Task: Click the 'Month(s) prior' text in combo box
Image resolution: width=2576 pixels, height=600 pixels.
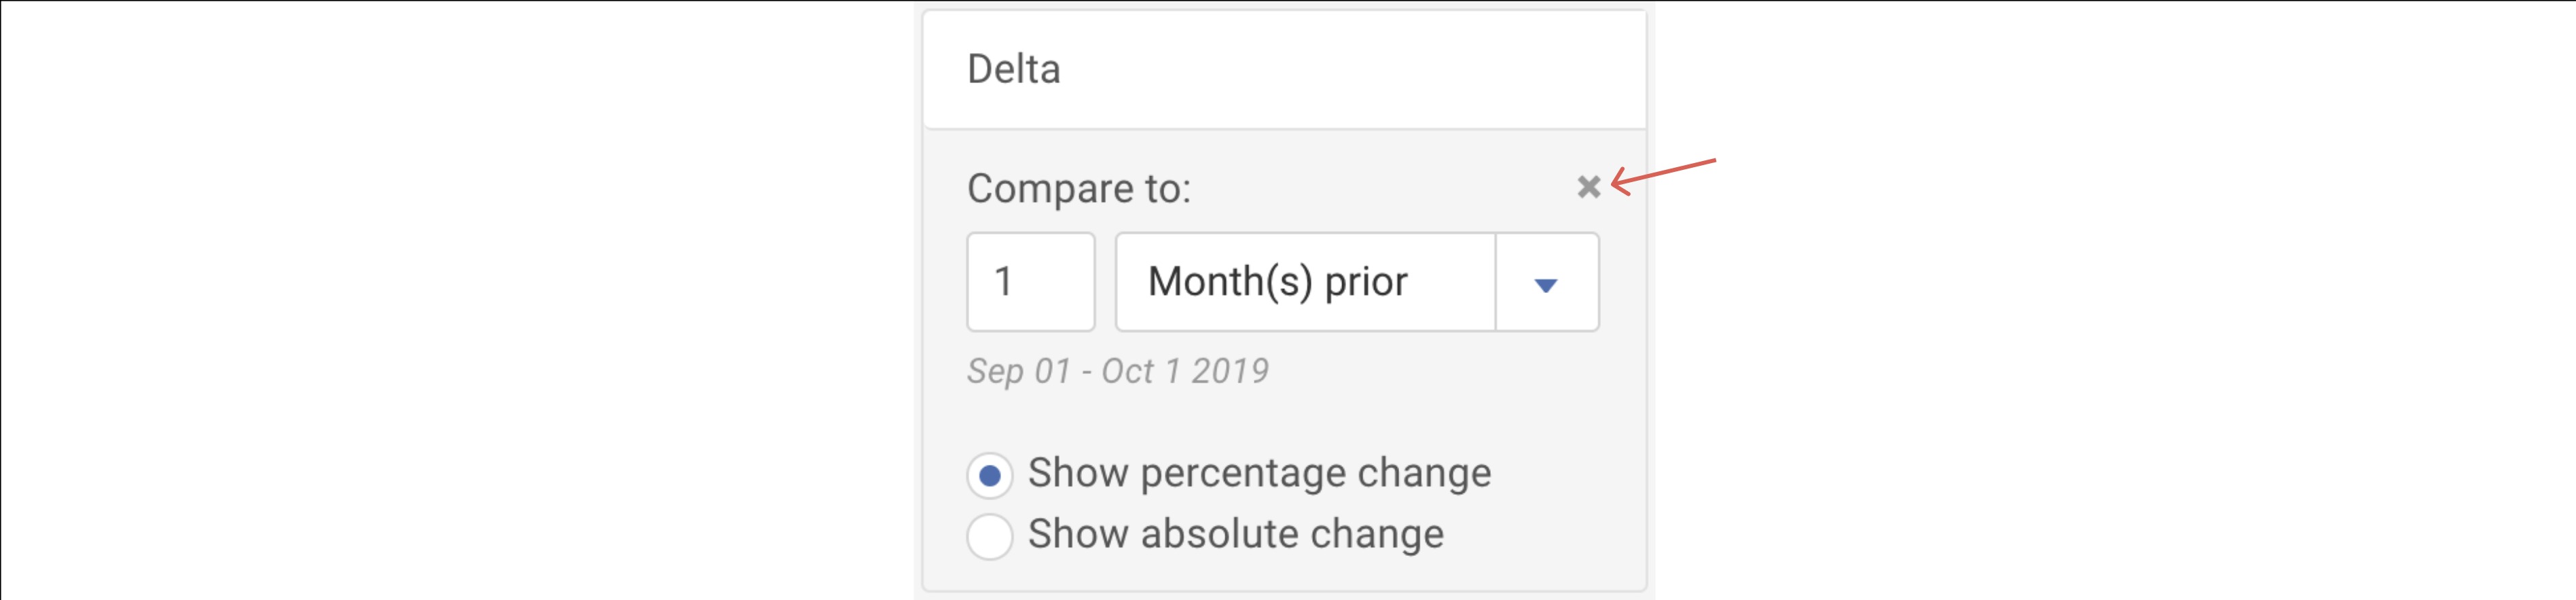Action: pyautogui.click(x=1277, y=282)
